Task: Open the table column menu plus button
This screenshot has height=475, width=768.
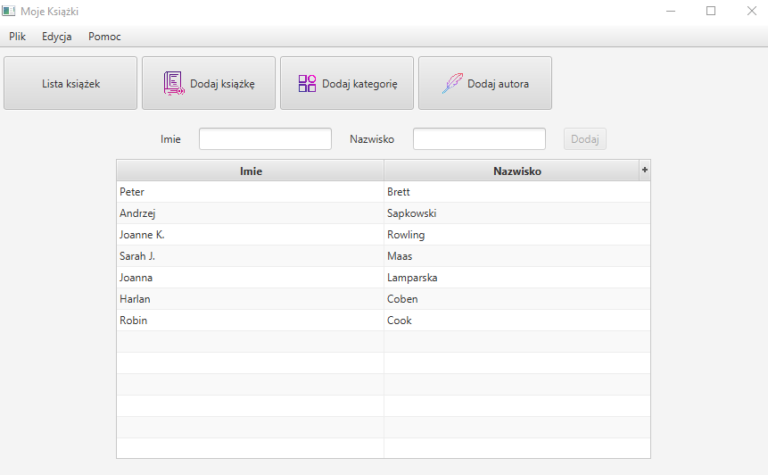Action: [645, 170]
